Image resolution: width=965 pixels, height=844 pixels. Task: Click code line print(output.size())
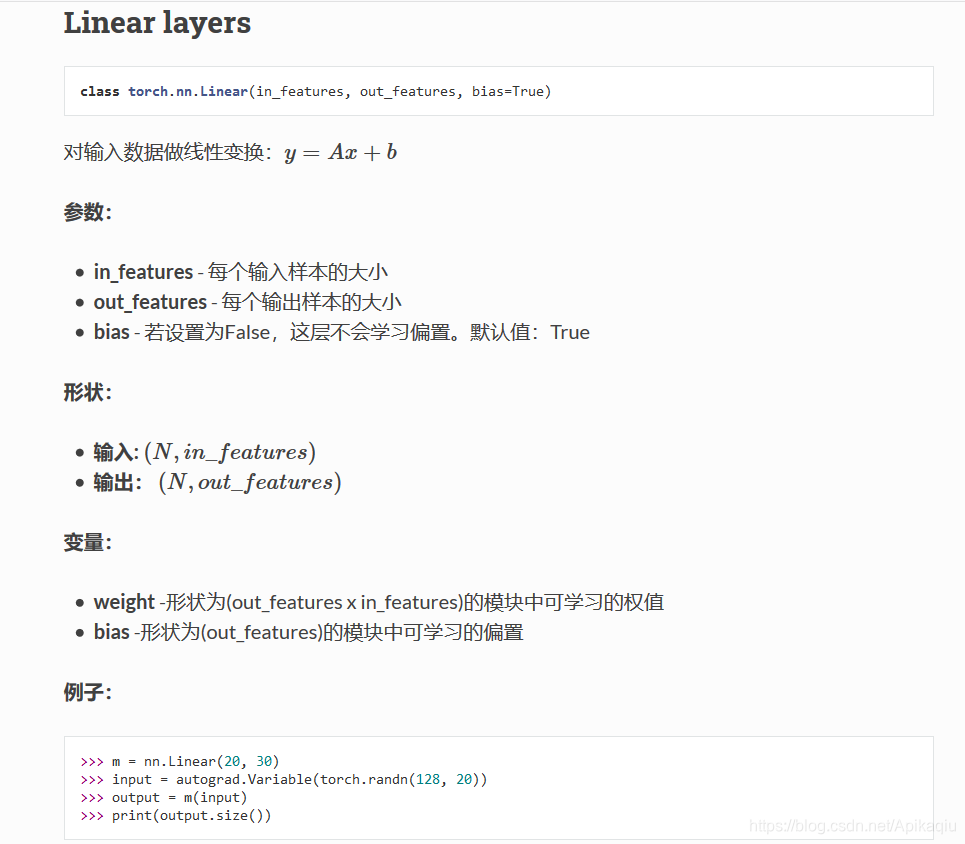(x=175, y=816)
